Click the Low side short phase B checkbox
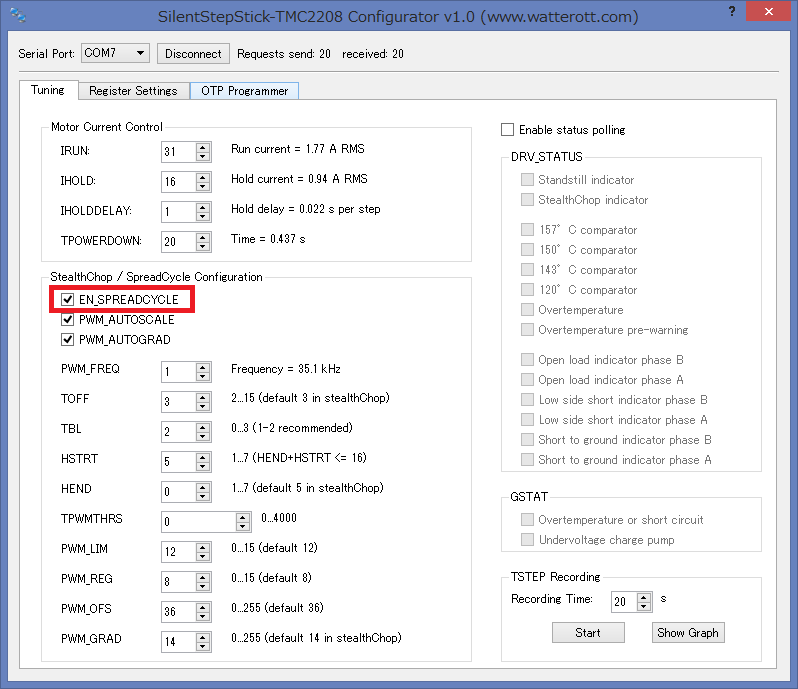The height and width of the screenshot is (689, 798). click(x=527, y=399)
